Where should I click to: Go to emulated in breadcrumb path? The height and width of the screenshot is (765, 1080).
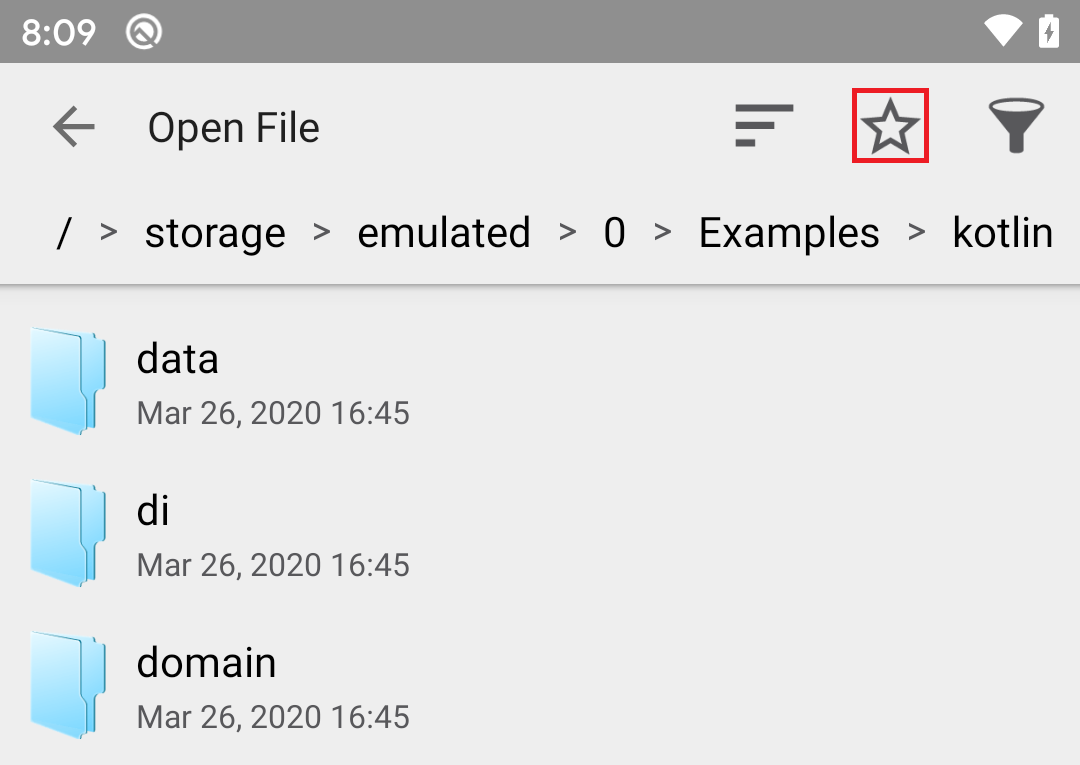pos(444,233)
